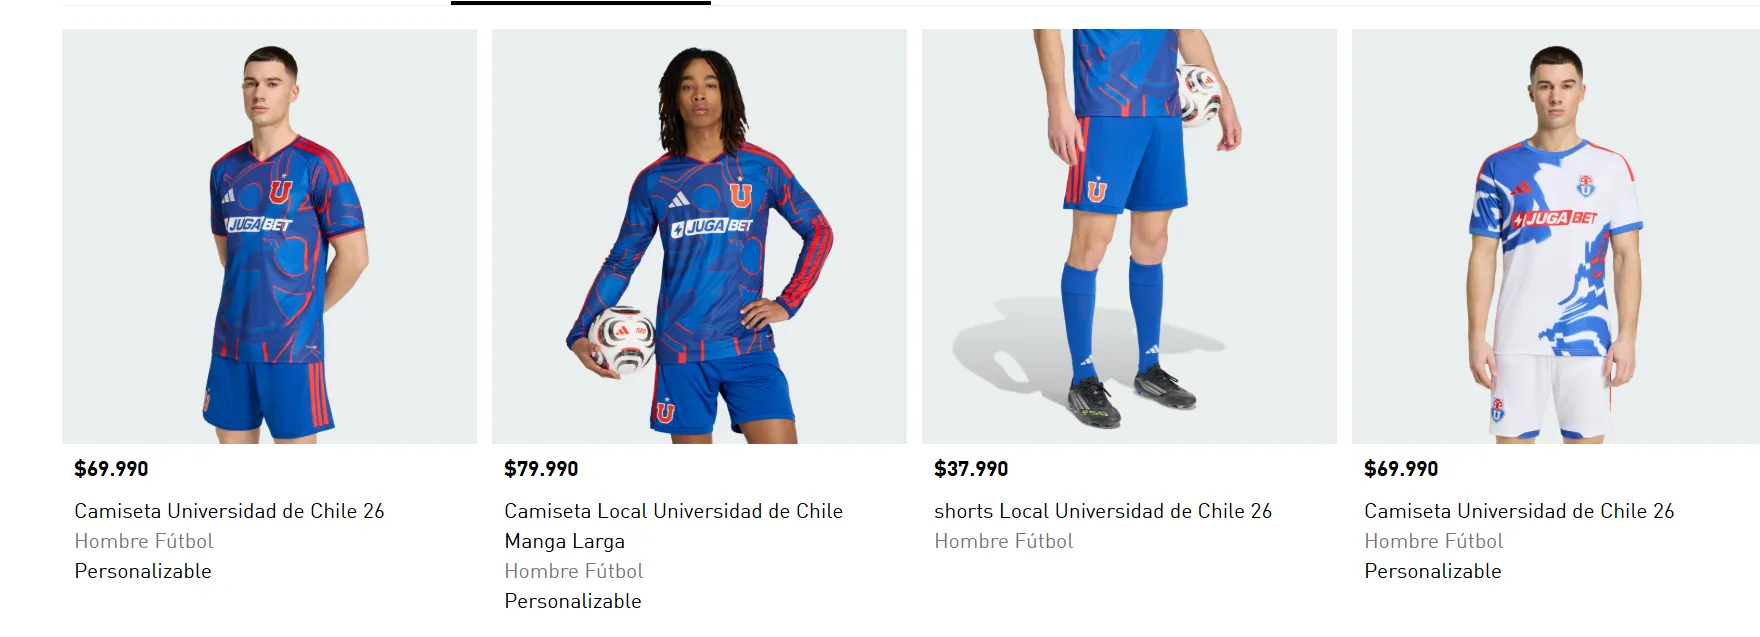Click the $79.990 price label

(541, 469)
